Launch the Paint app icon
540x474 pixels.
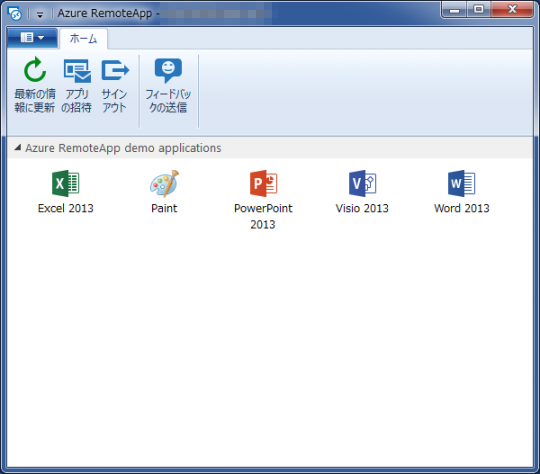(164, 183)
